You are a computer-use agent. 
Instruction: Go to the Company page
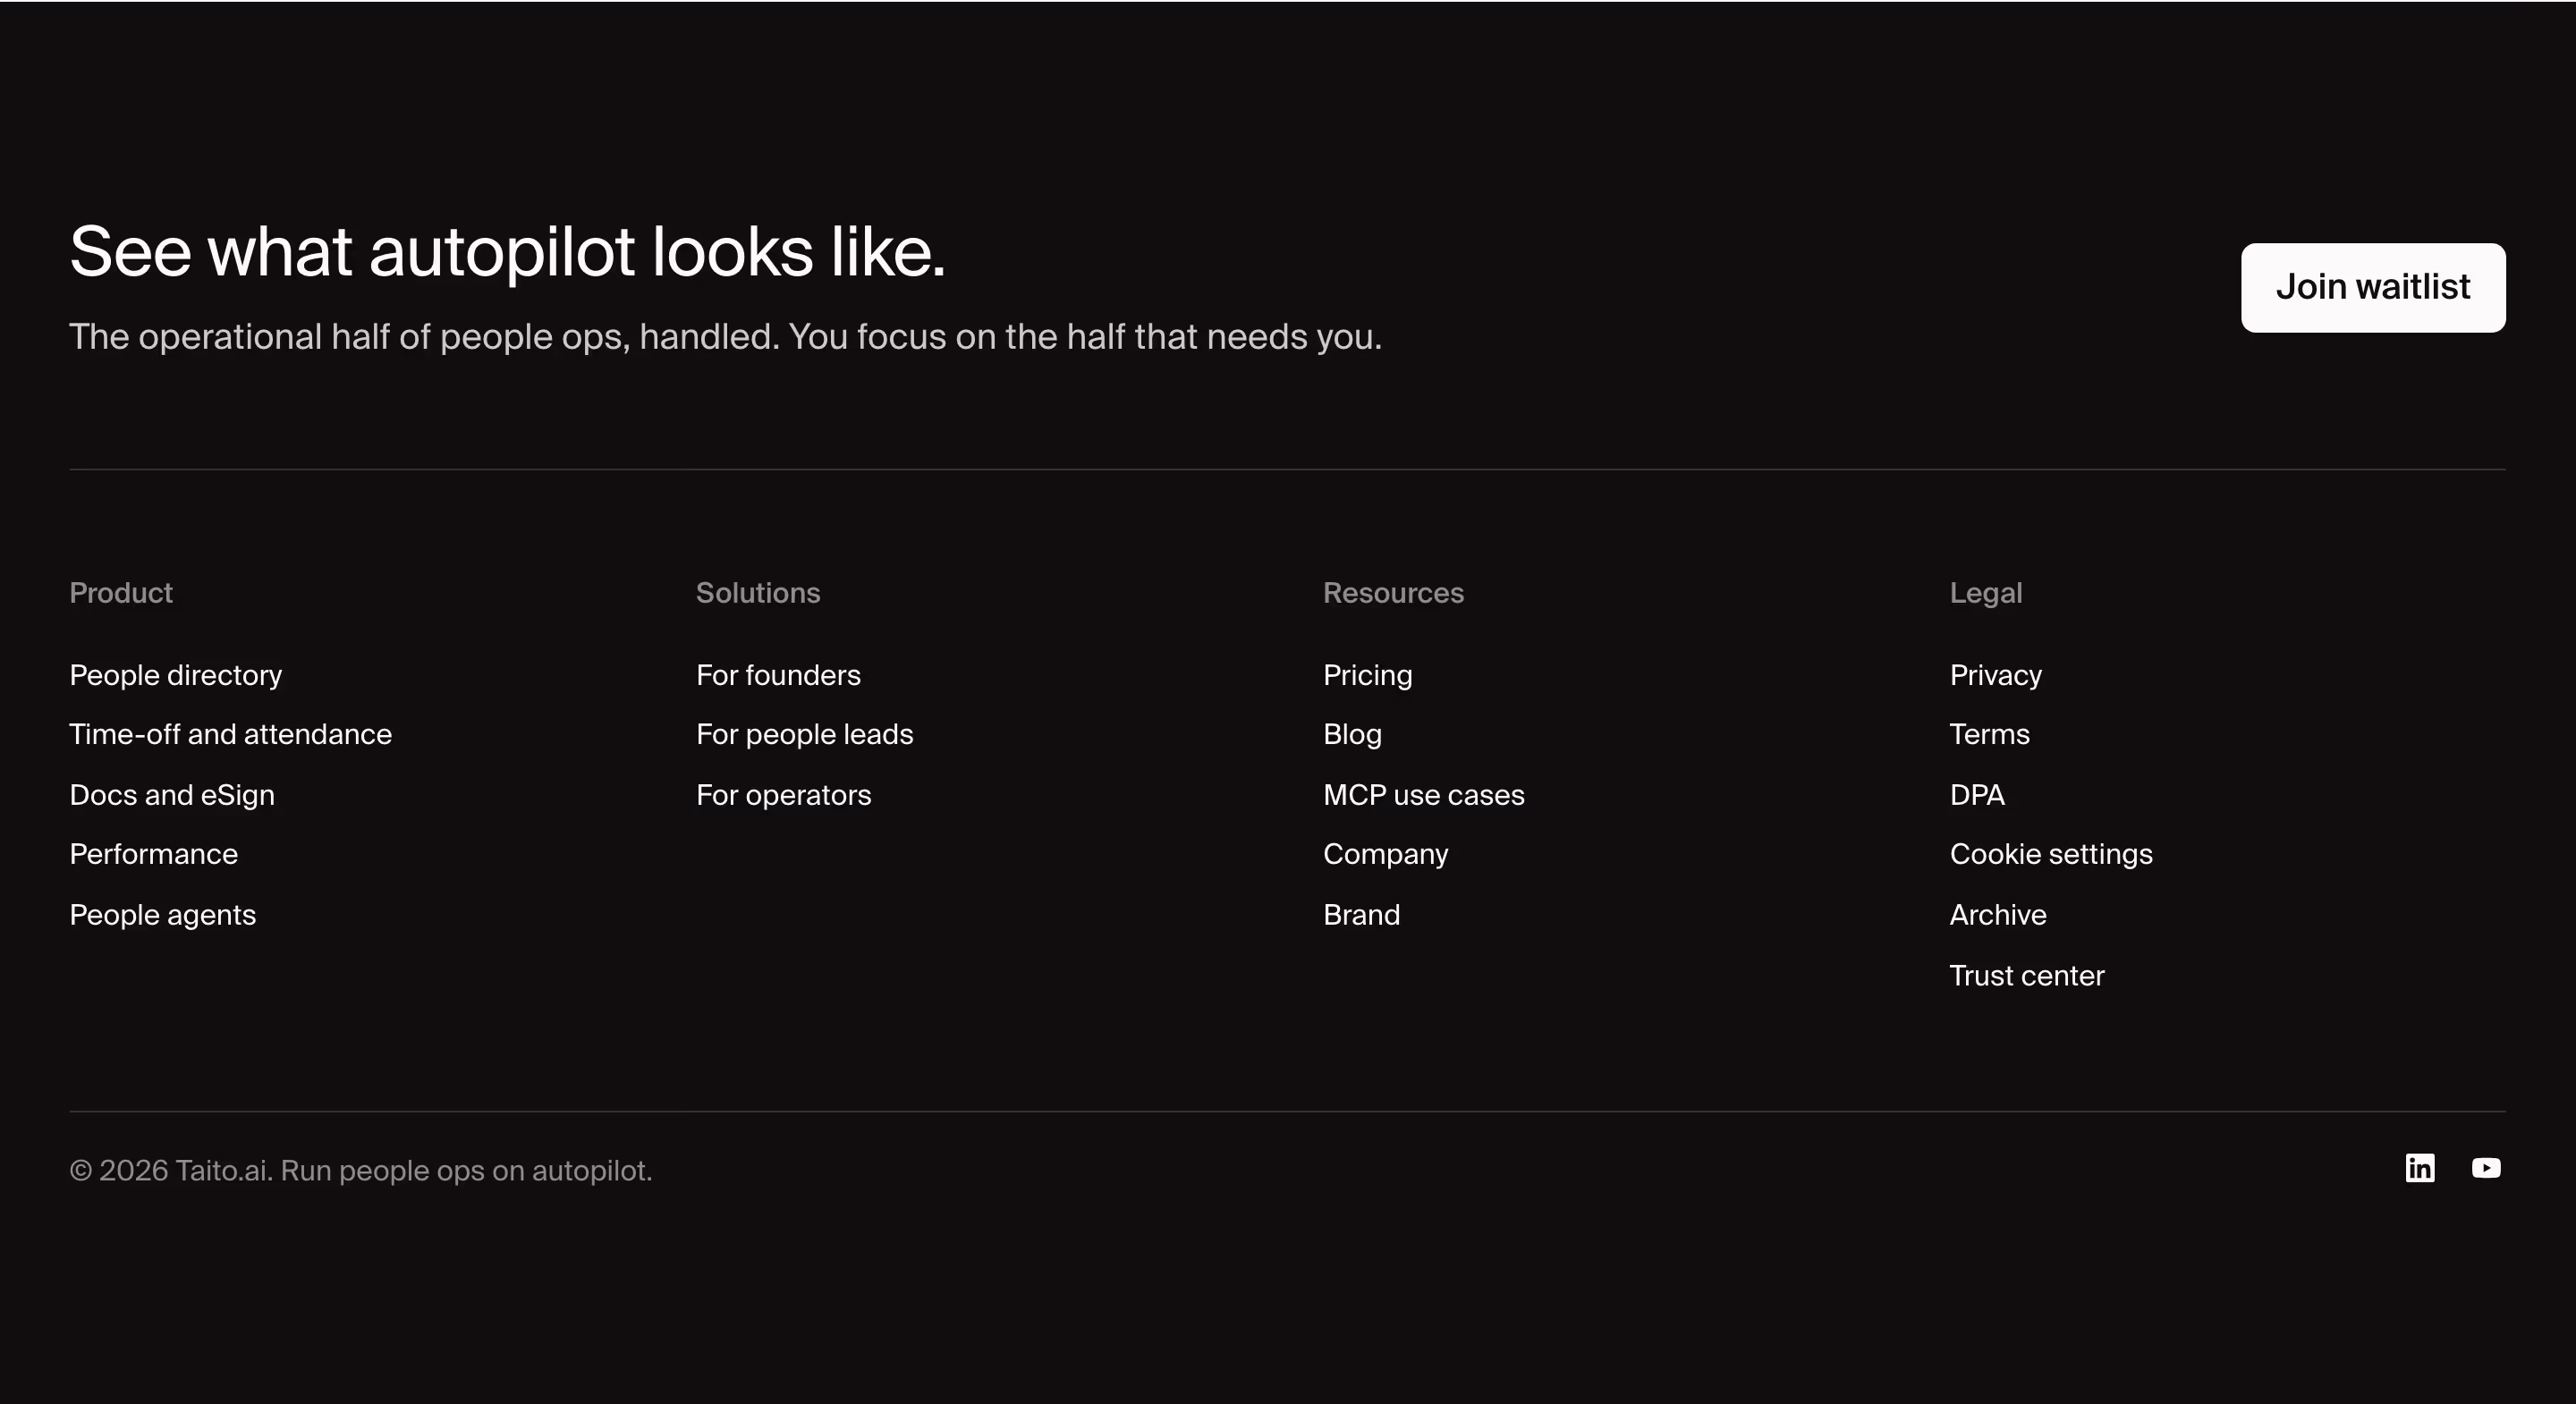1386,854
